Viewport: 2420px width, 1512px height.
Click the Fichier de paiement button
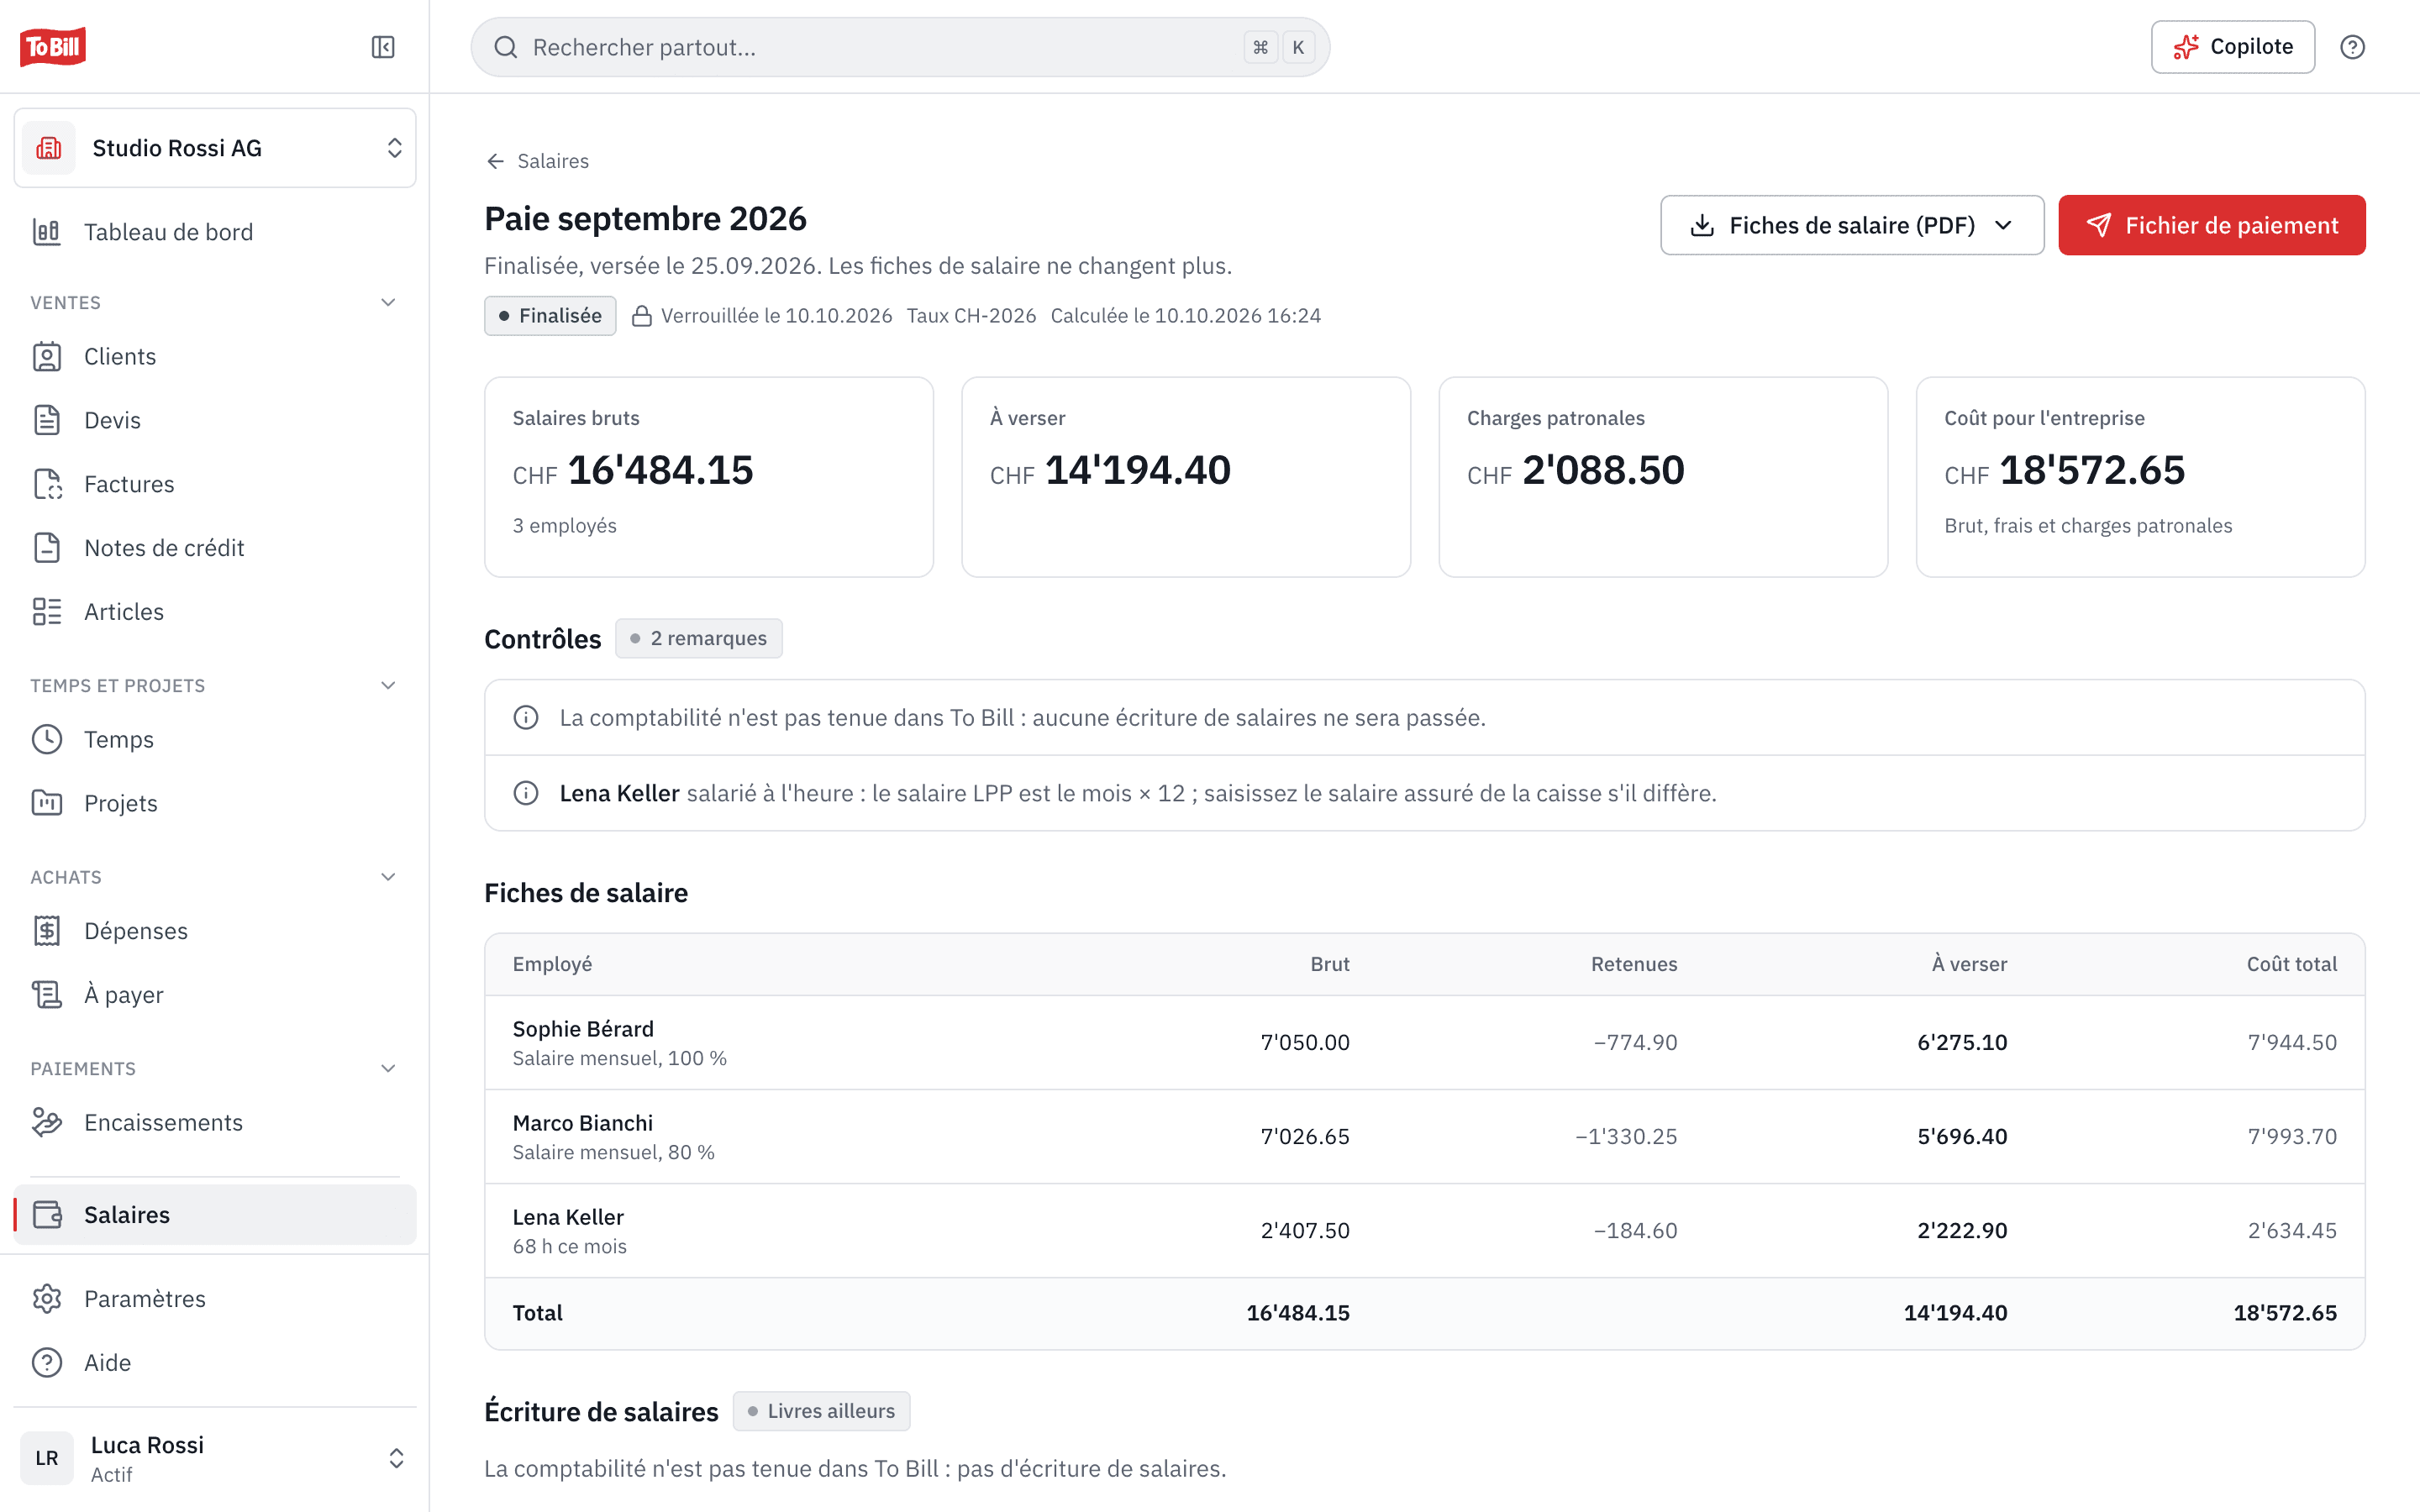pos(2211,225)
